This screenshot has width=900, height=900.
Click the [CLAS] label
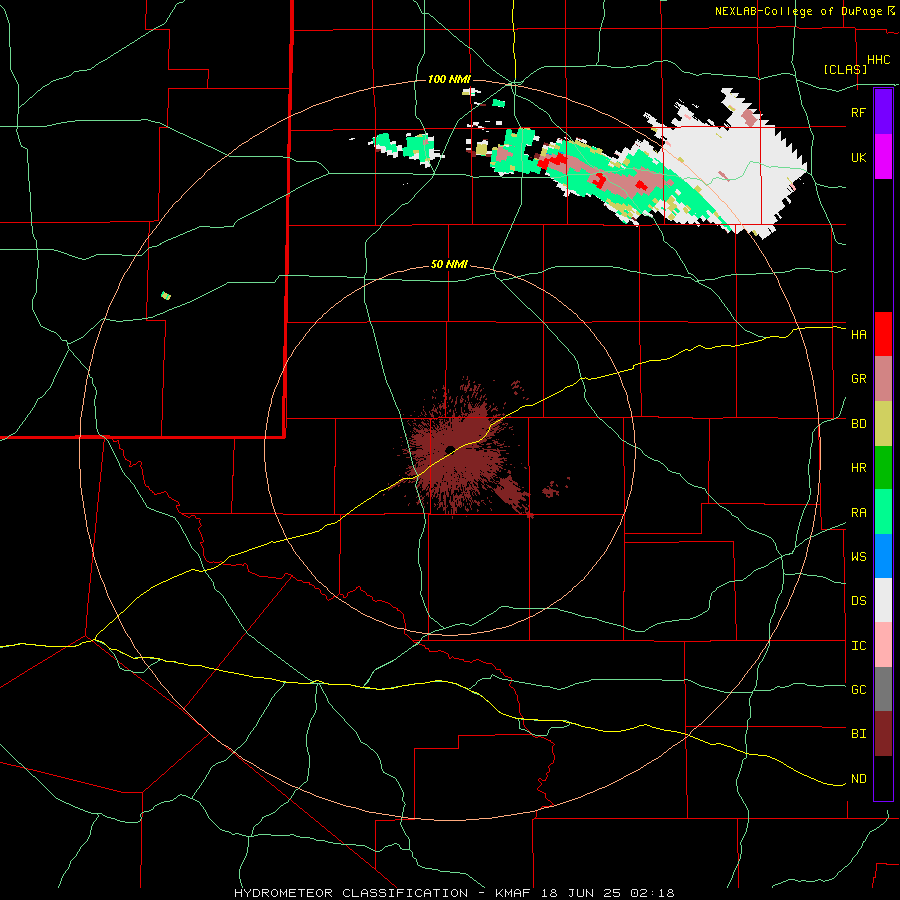point(845,69)
